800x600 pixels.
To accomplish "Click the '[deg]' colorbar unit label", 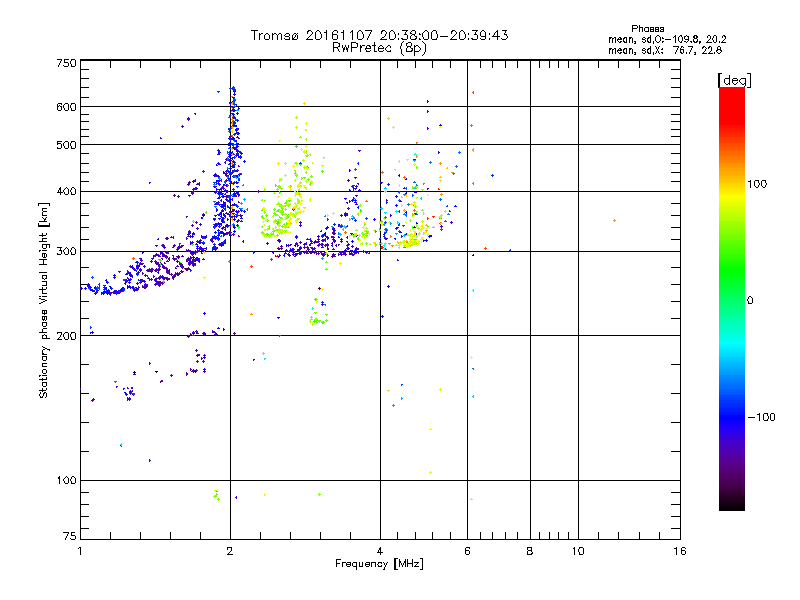I will [x=734, y=80].
